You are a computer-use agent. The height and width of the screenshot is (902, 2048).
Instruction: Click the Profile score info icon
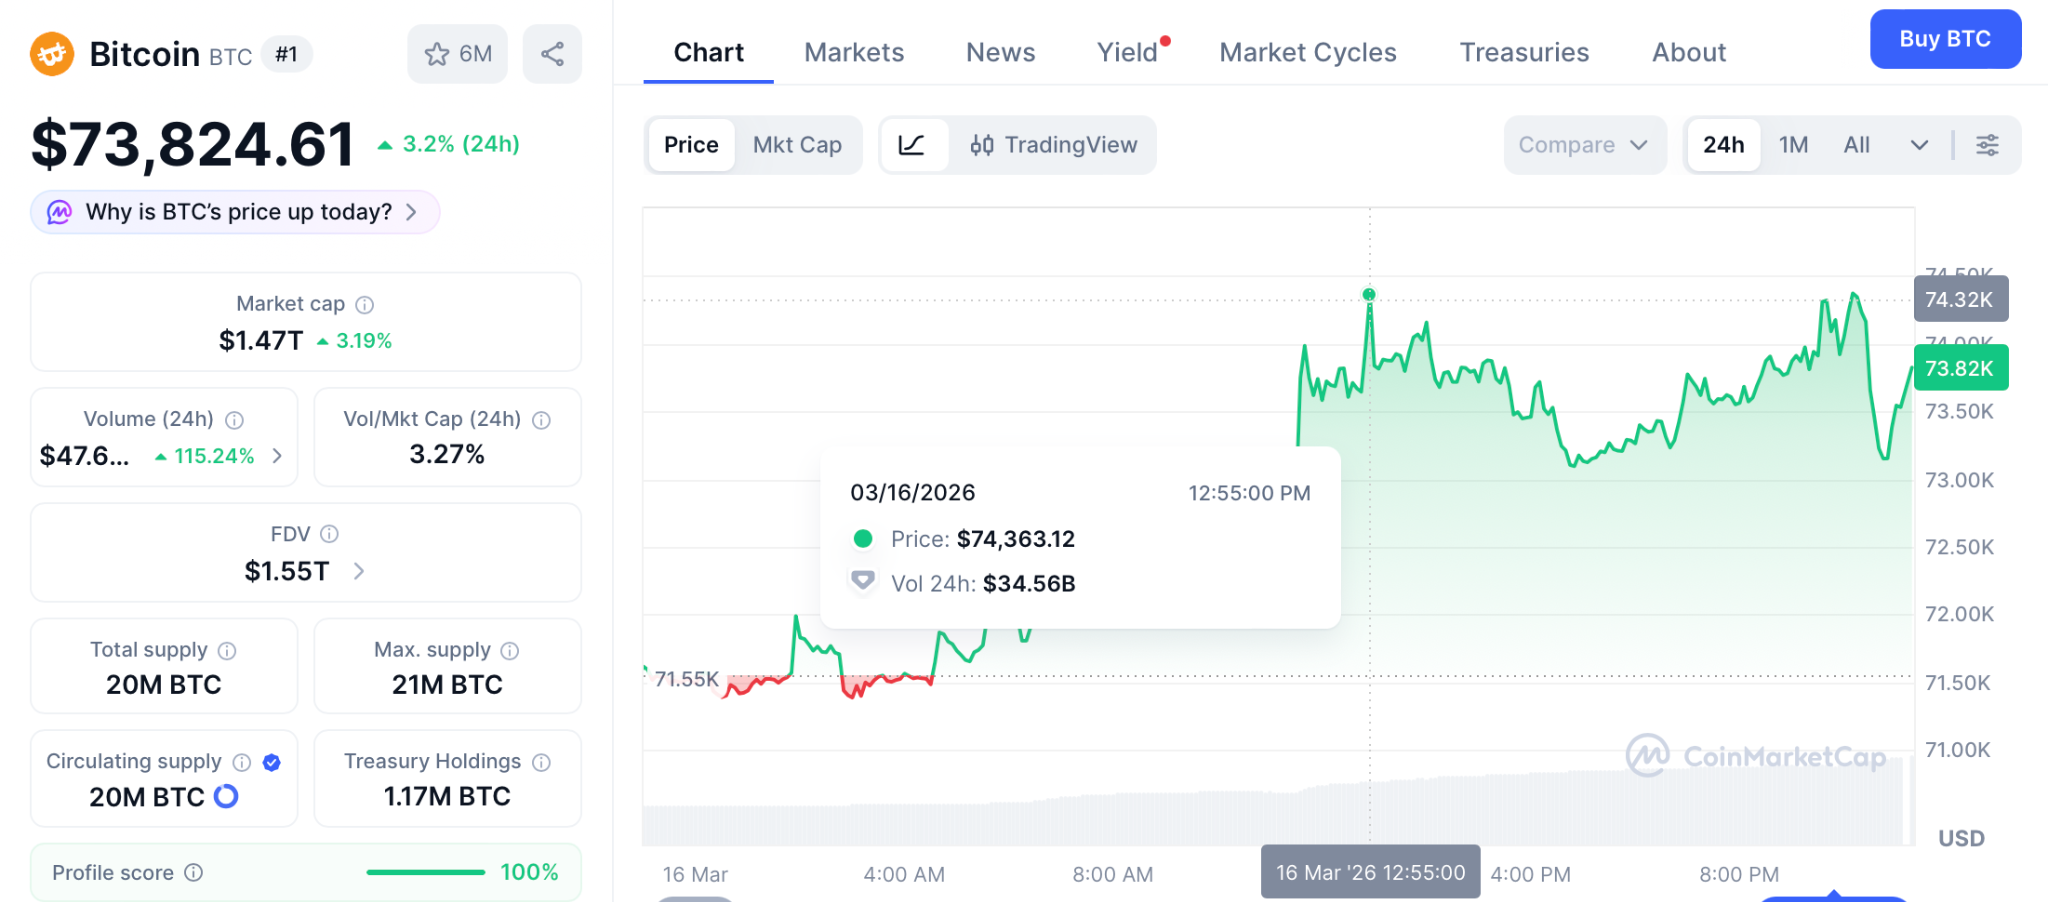(x=194, y=872)
